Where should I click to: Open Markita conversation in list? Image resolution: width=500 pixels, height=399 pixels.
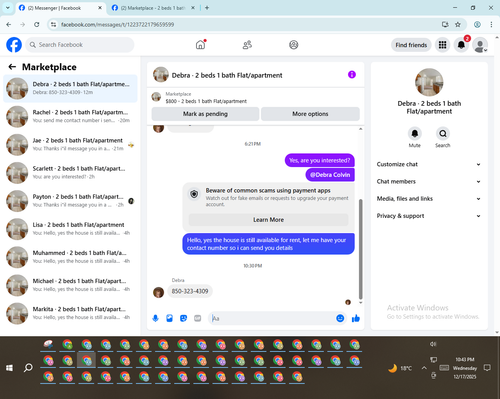(x=70, y=313)
